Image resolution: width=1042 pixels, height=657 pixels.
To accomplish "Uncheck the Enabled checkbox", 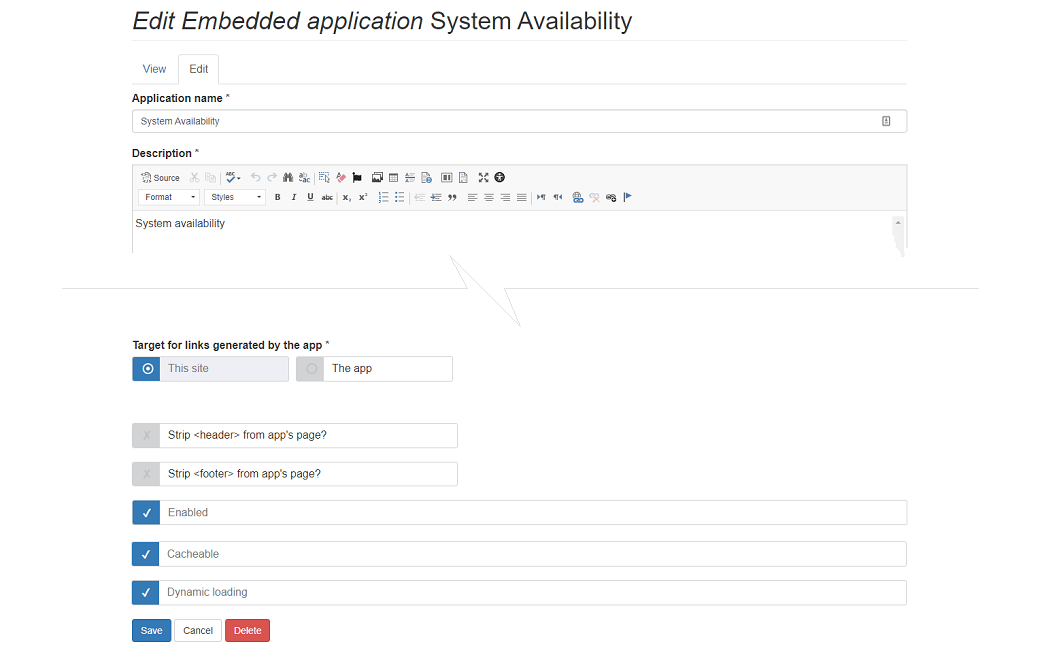I will tap(519, 512).
